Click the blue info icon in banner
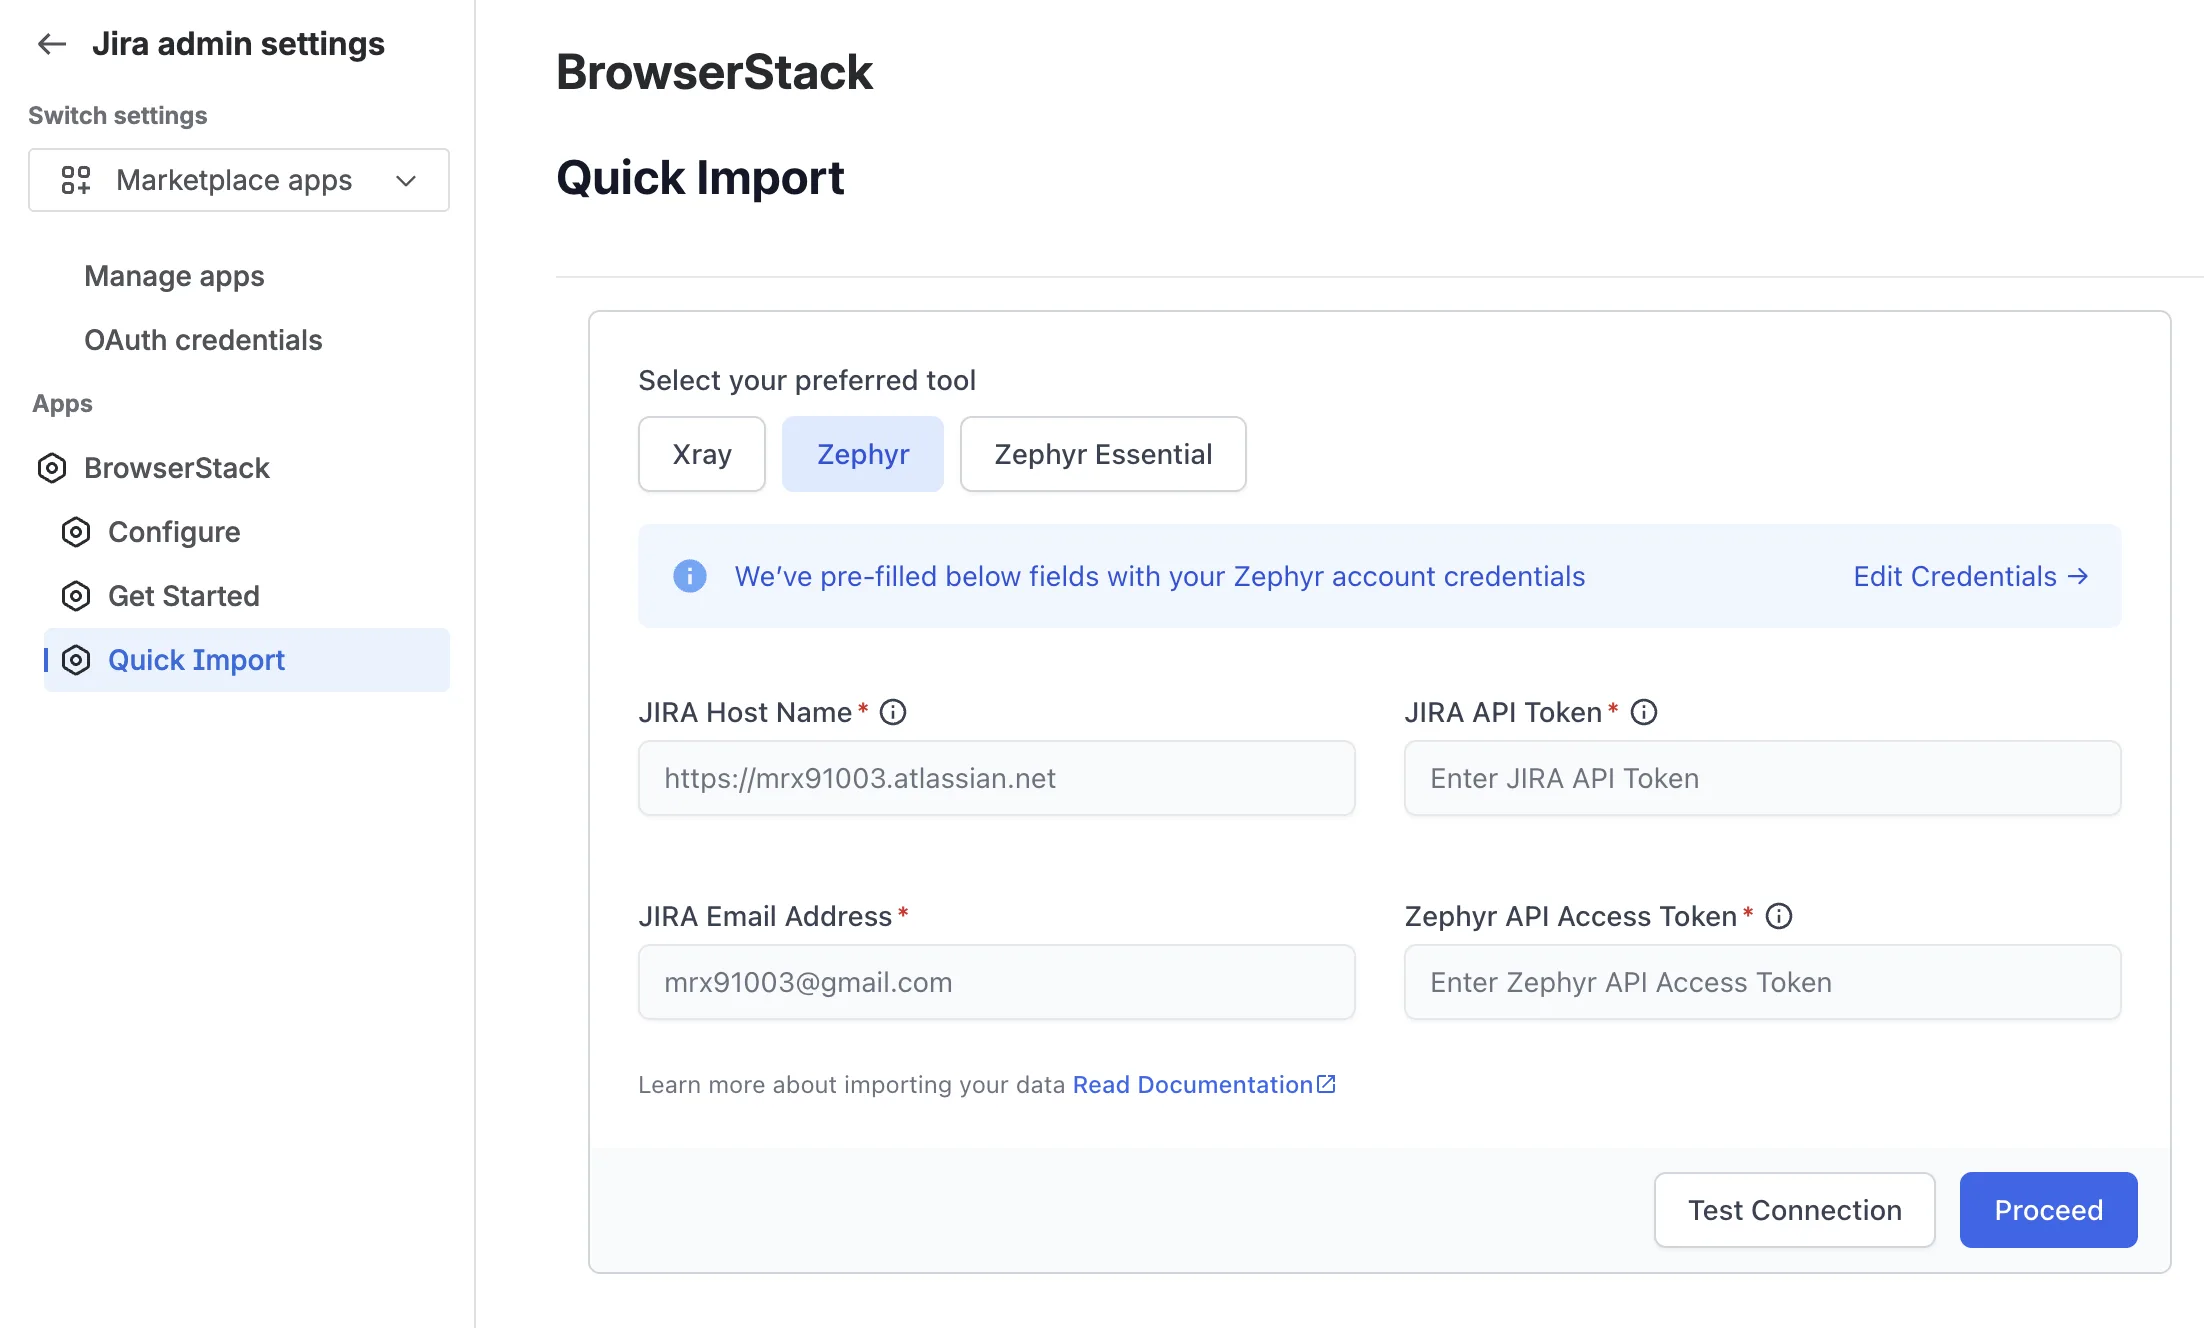 (690, 576)
